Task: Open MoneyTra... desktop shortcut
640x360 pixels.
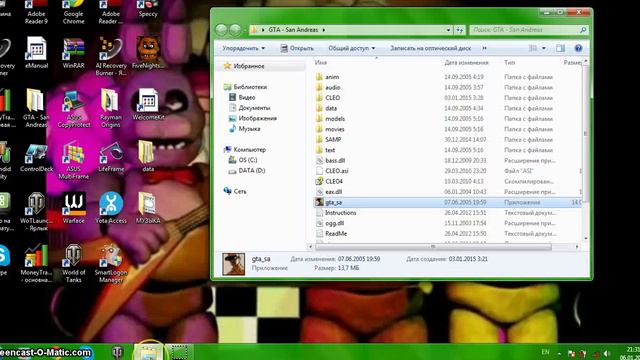Action: click(36, 264)
